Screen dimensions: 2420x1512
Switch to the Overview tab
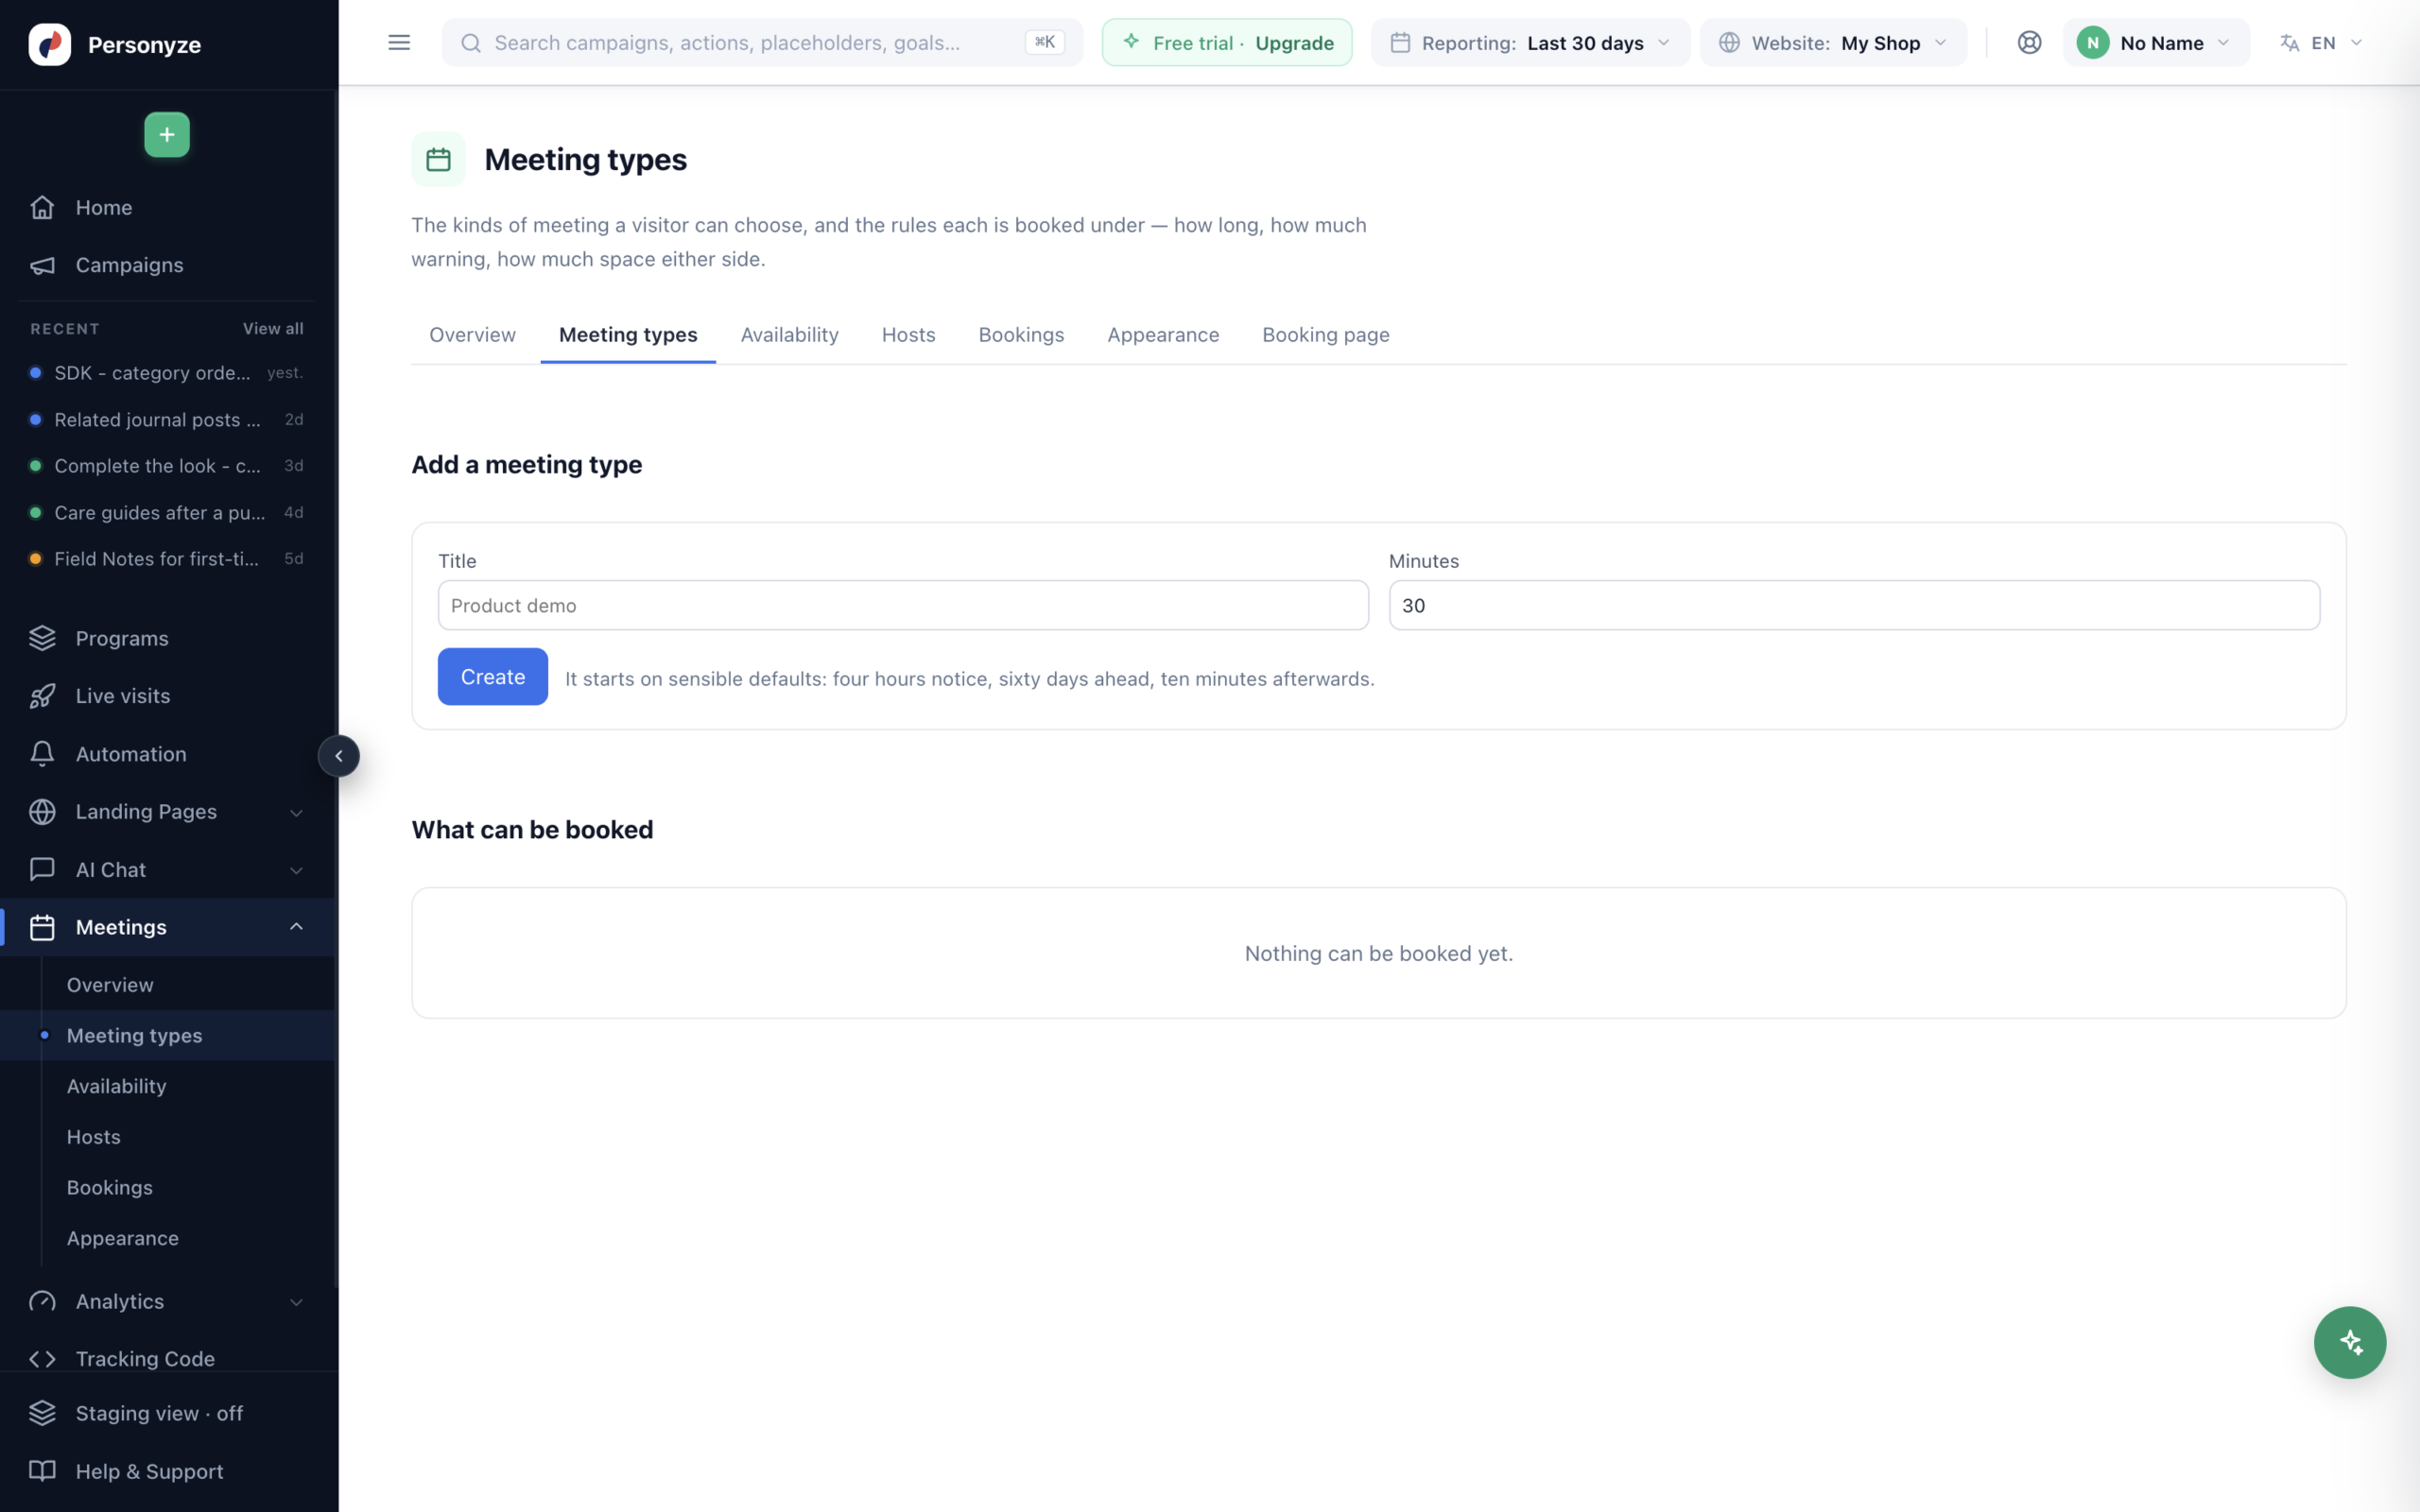472,335
